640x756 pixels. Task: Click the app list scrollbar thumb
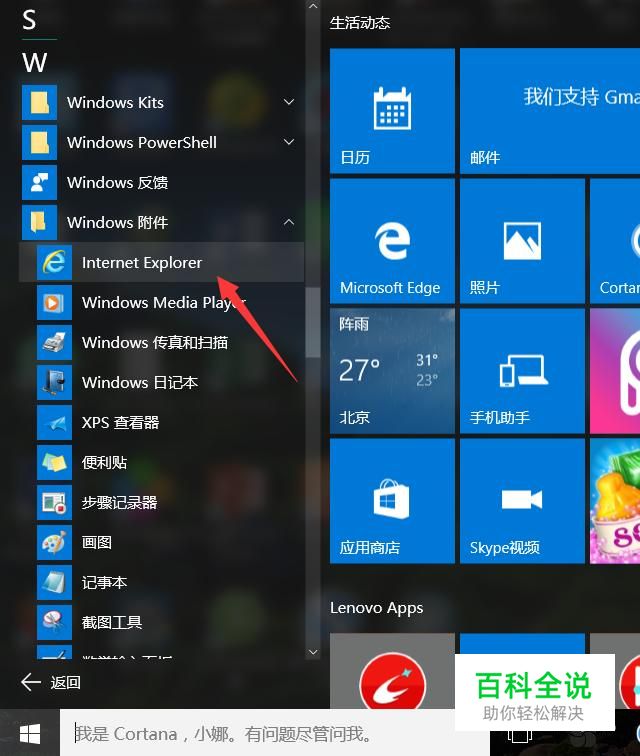tap(313, 322)
